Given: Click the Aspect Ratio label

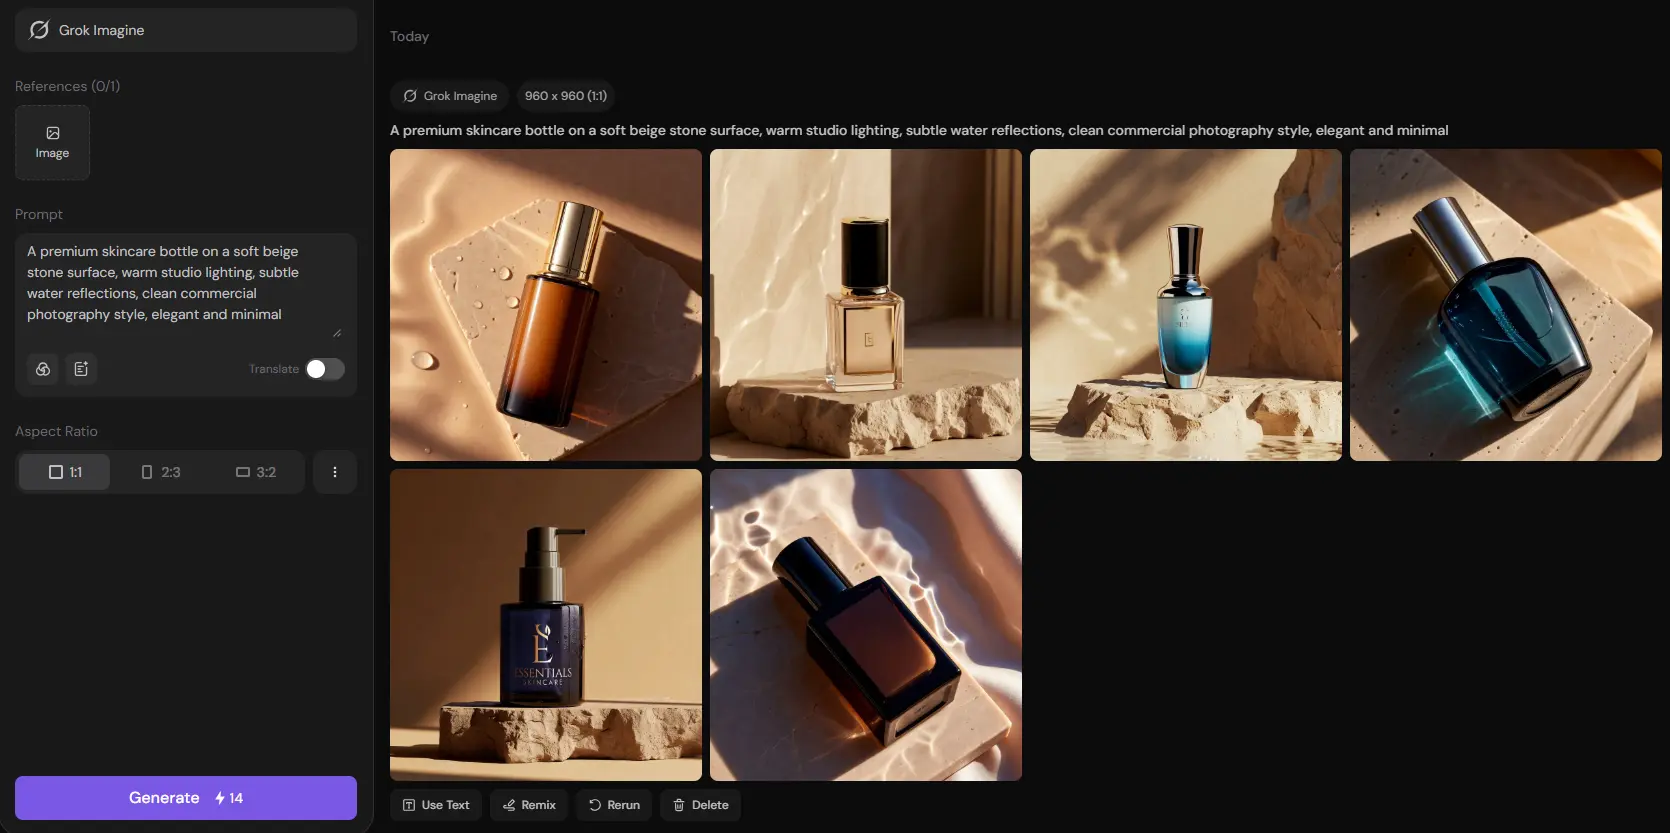Looking at the screenshot, I should click(56, 431).
